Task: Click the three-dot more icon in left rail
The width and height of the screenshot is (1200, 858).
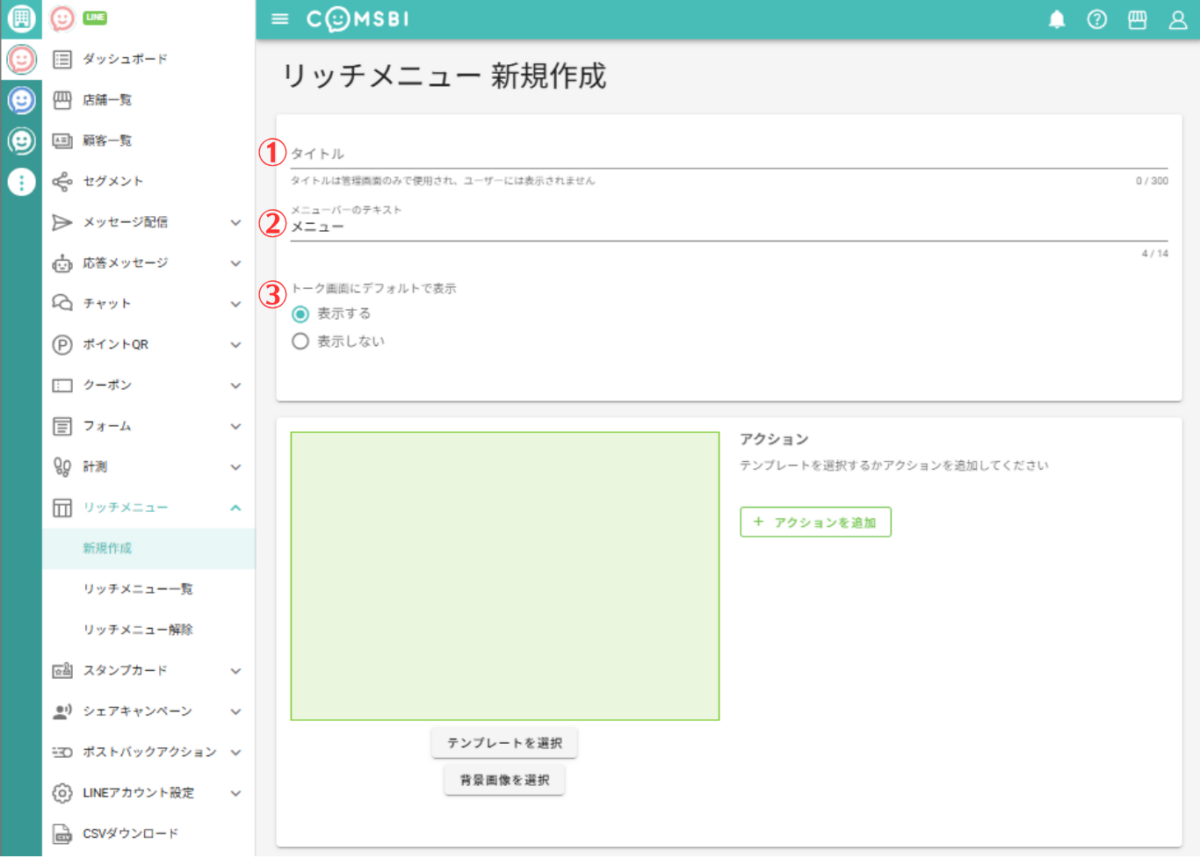Action: click(21, 182)
